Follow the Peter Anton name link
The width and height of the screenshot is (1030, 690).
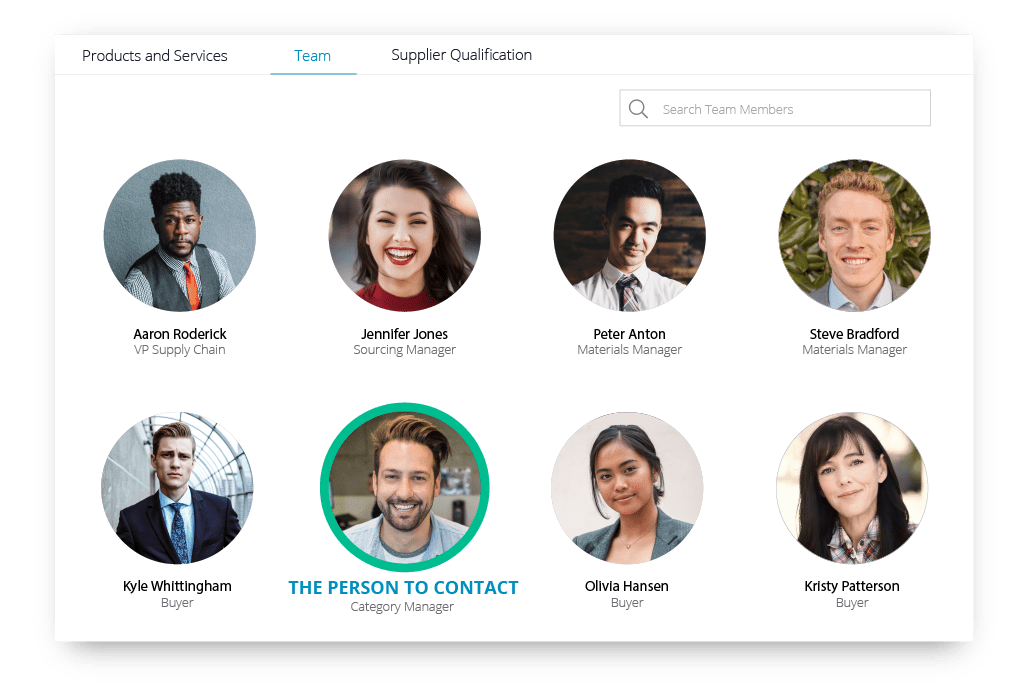pos(629,334)
